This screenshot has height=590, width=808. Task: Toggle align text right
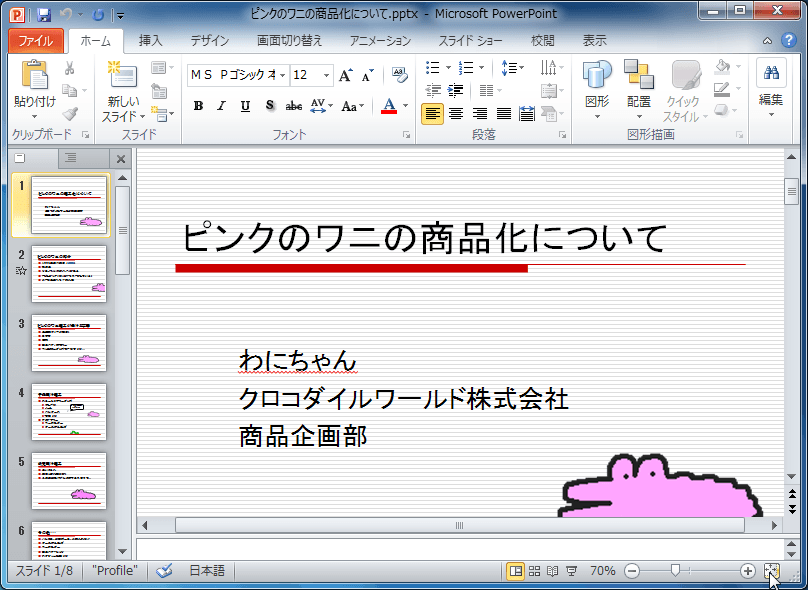(x=480, y=113)
